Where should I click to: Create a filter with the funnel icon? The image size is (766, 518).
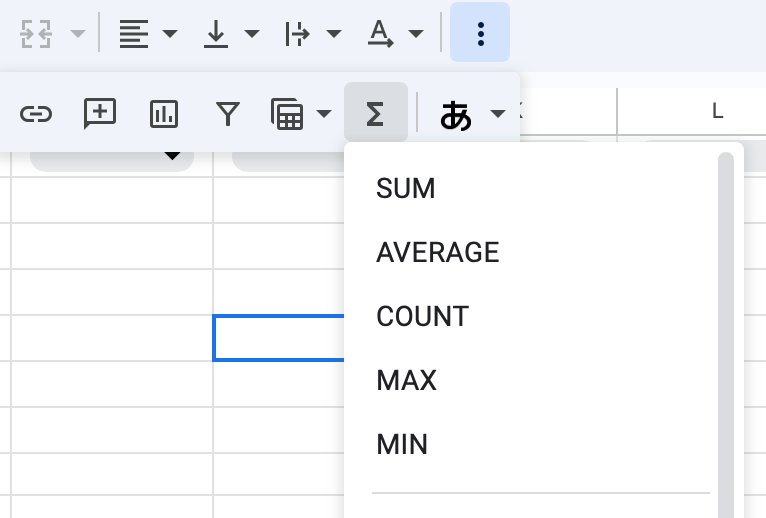(228, 114)
